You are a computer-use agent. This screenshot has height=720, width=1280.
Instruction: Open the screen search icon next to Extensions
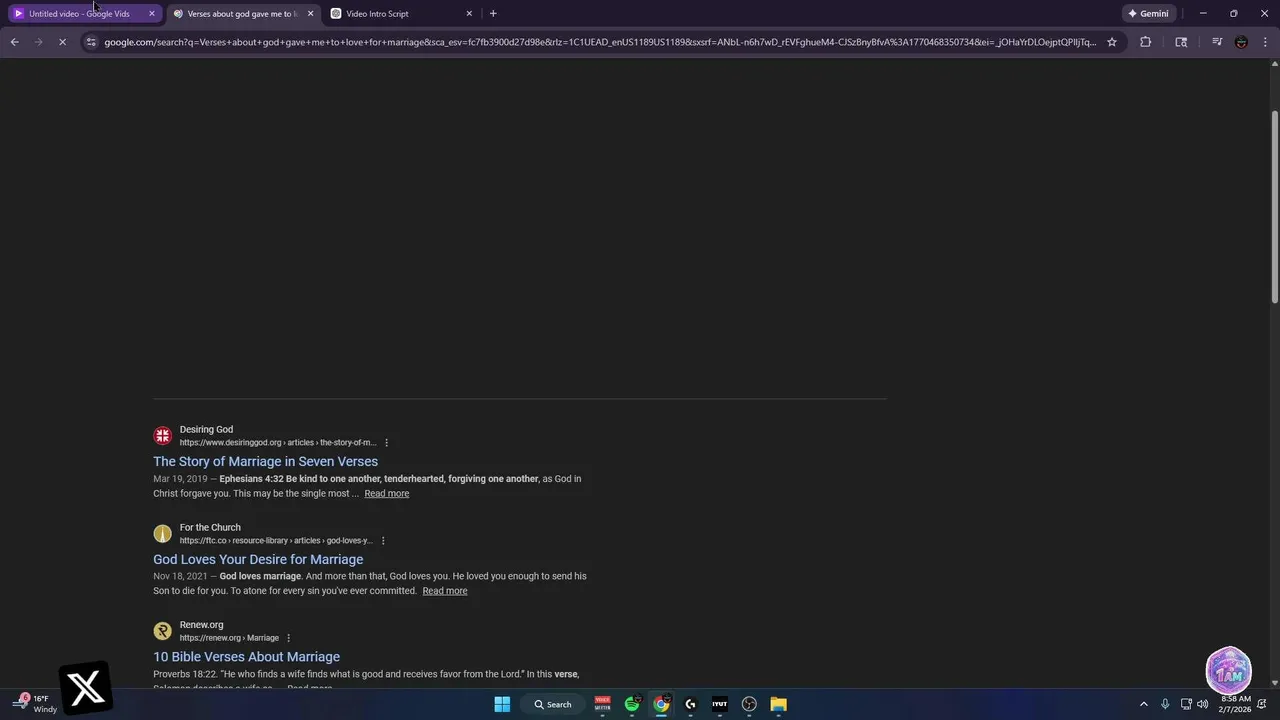coord(1181,42)
